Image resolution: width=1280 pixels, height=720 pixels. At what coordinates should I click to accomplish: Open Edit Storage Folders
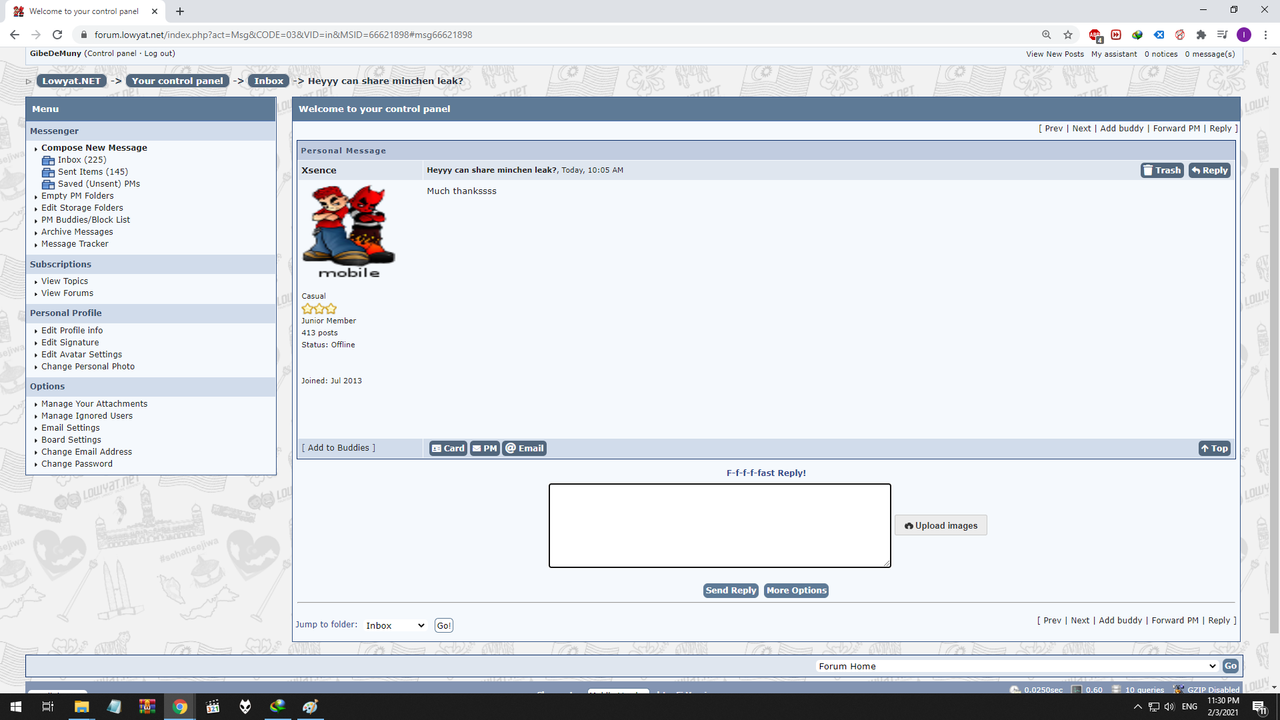(82, 208)
